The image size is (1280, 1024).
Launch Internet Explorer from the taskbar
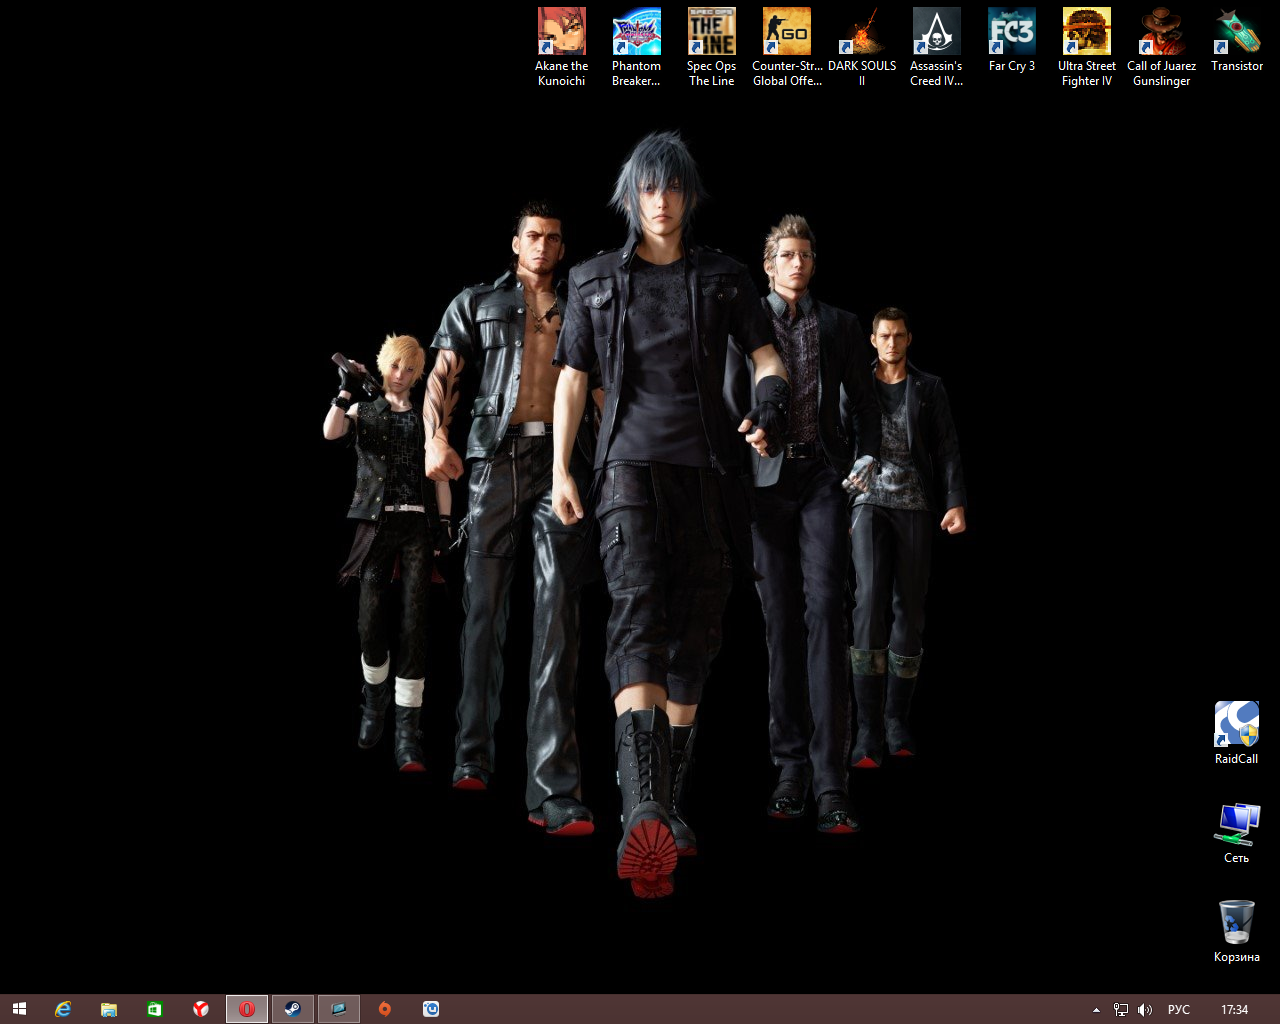tap(63, 1009)
